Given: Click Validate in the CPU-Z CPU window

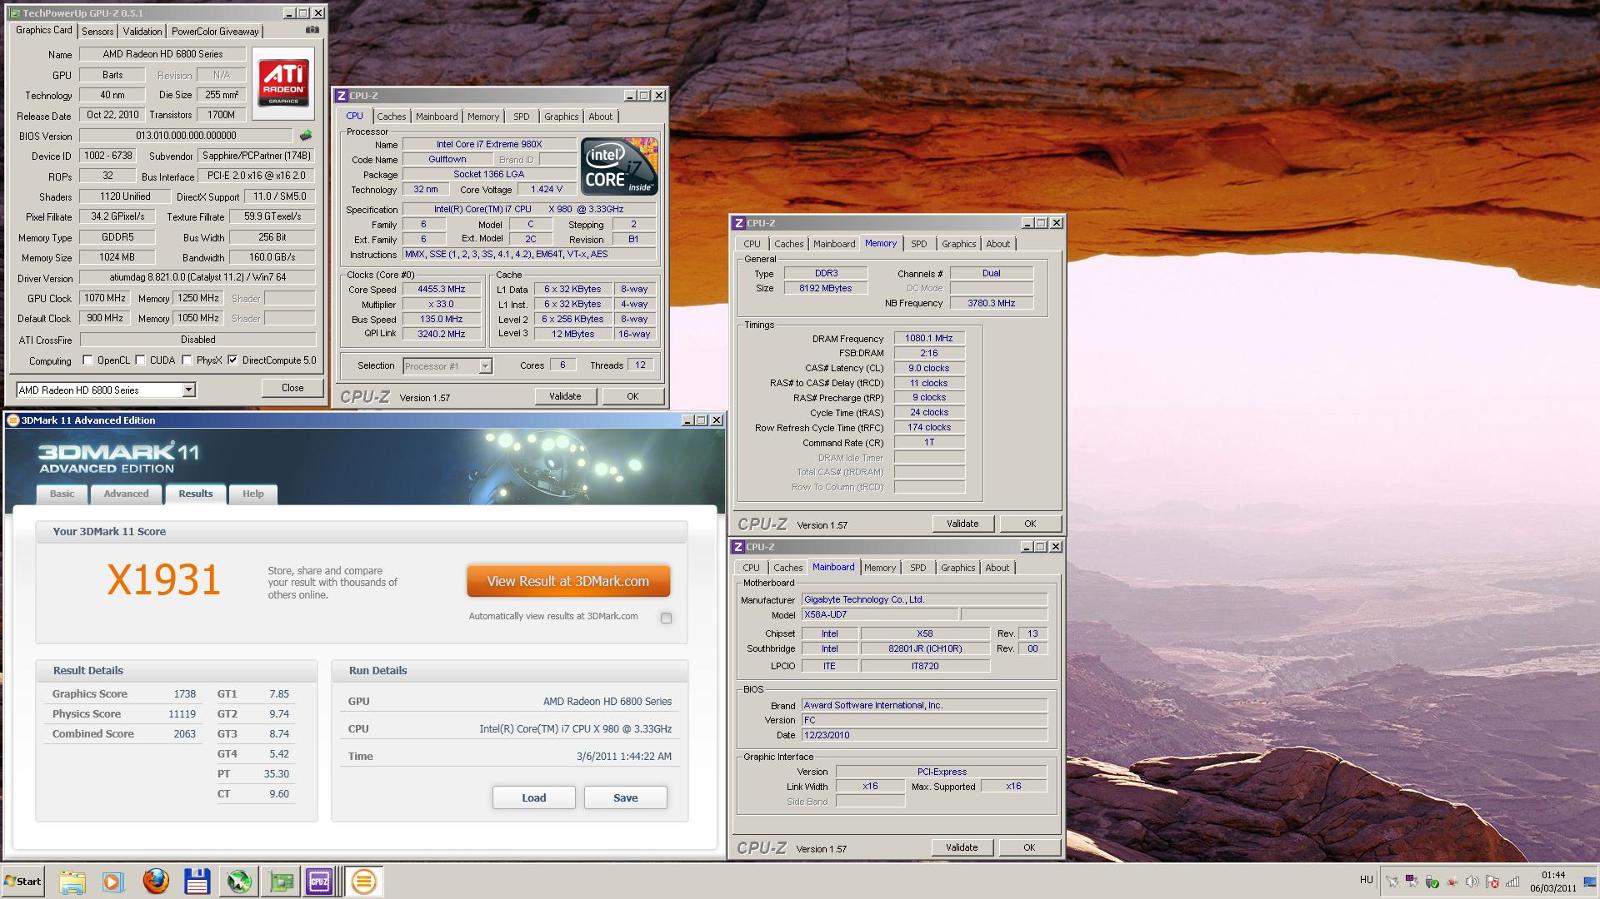Looking at the screenshot, I should coord(565,396).
